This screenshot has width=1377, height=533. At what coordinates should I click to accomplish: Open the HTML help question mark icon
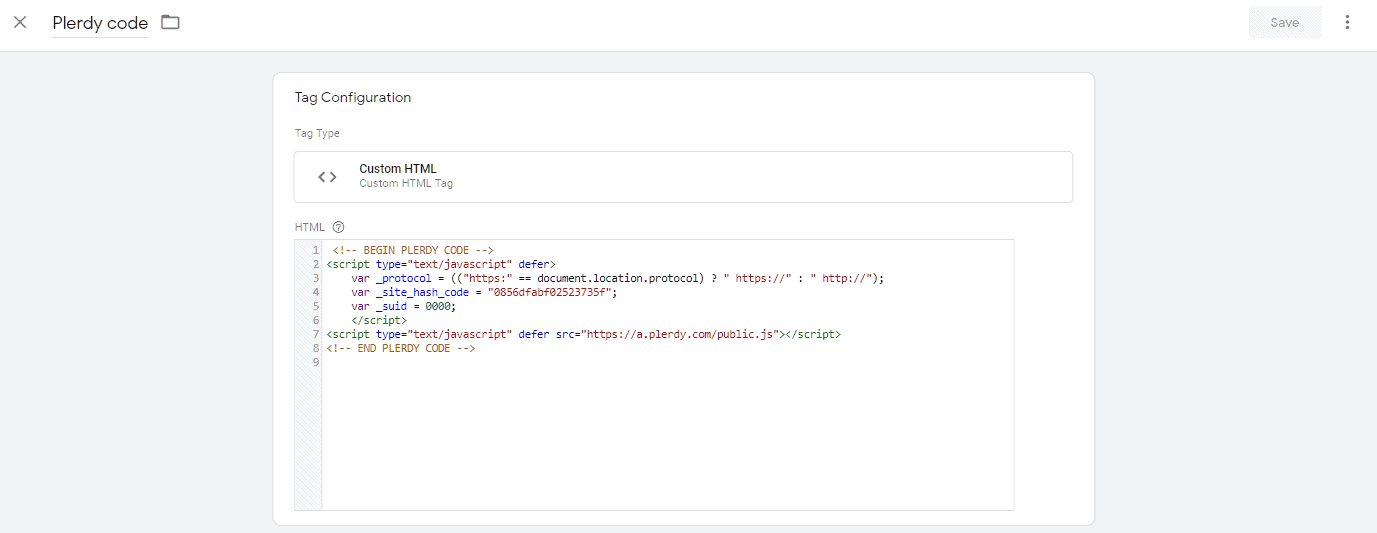(338, 227)
